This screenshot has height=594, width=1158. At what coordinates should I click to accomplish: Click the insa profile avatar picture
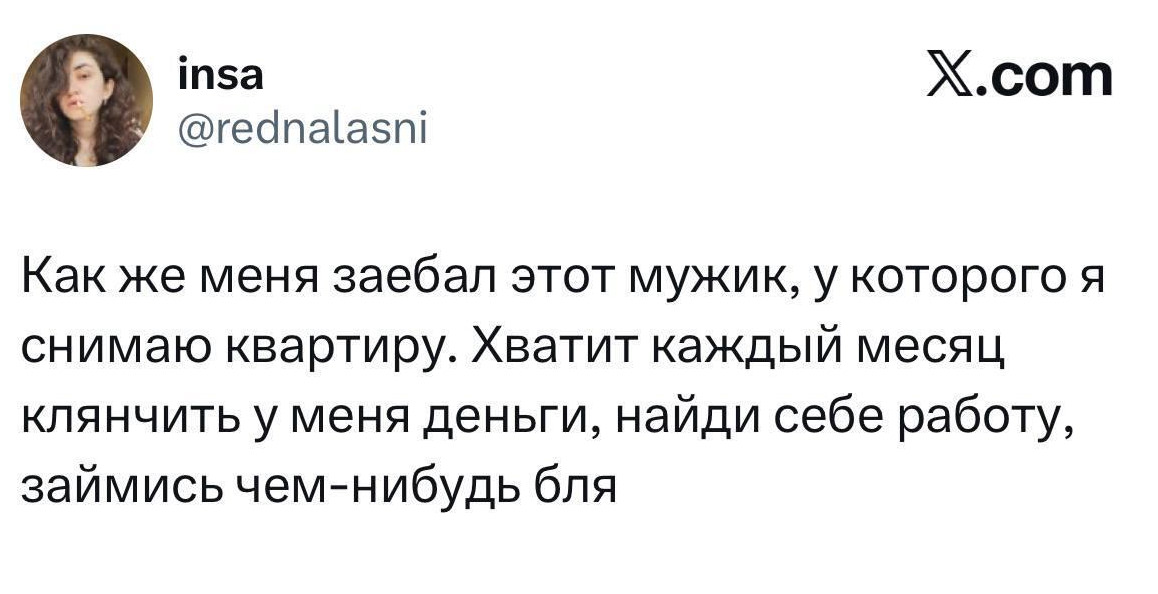pyautogui.click(x=87, y=101)
